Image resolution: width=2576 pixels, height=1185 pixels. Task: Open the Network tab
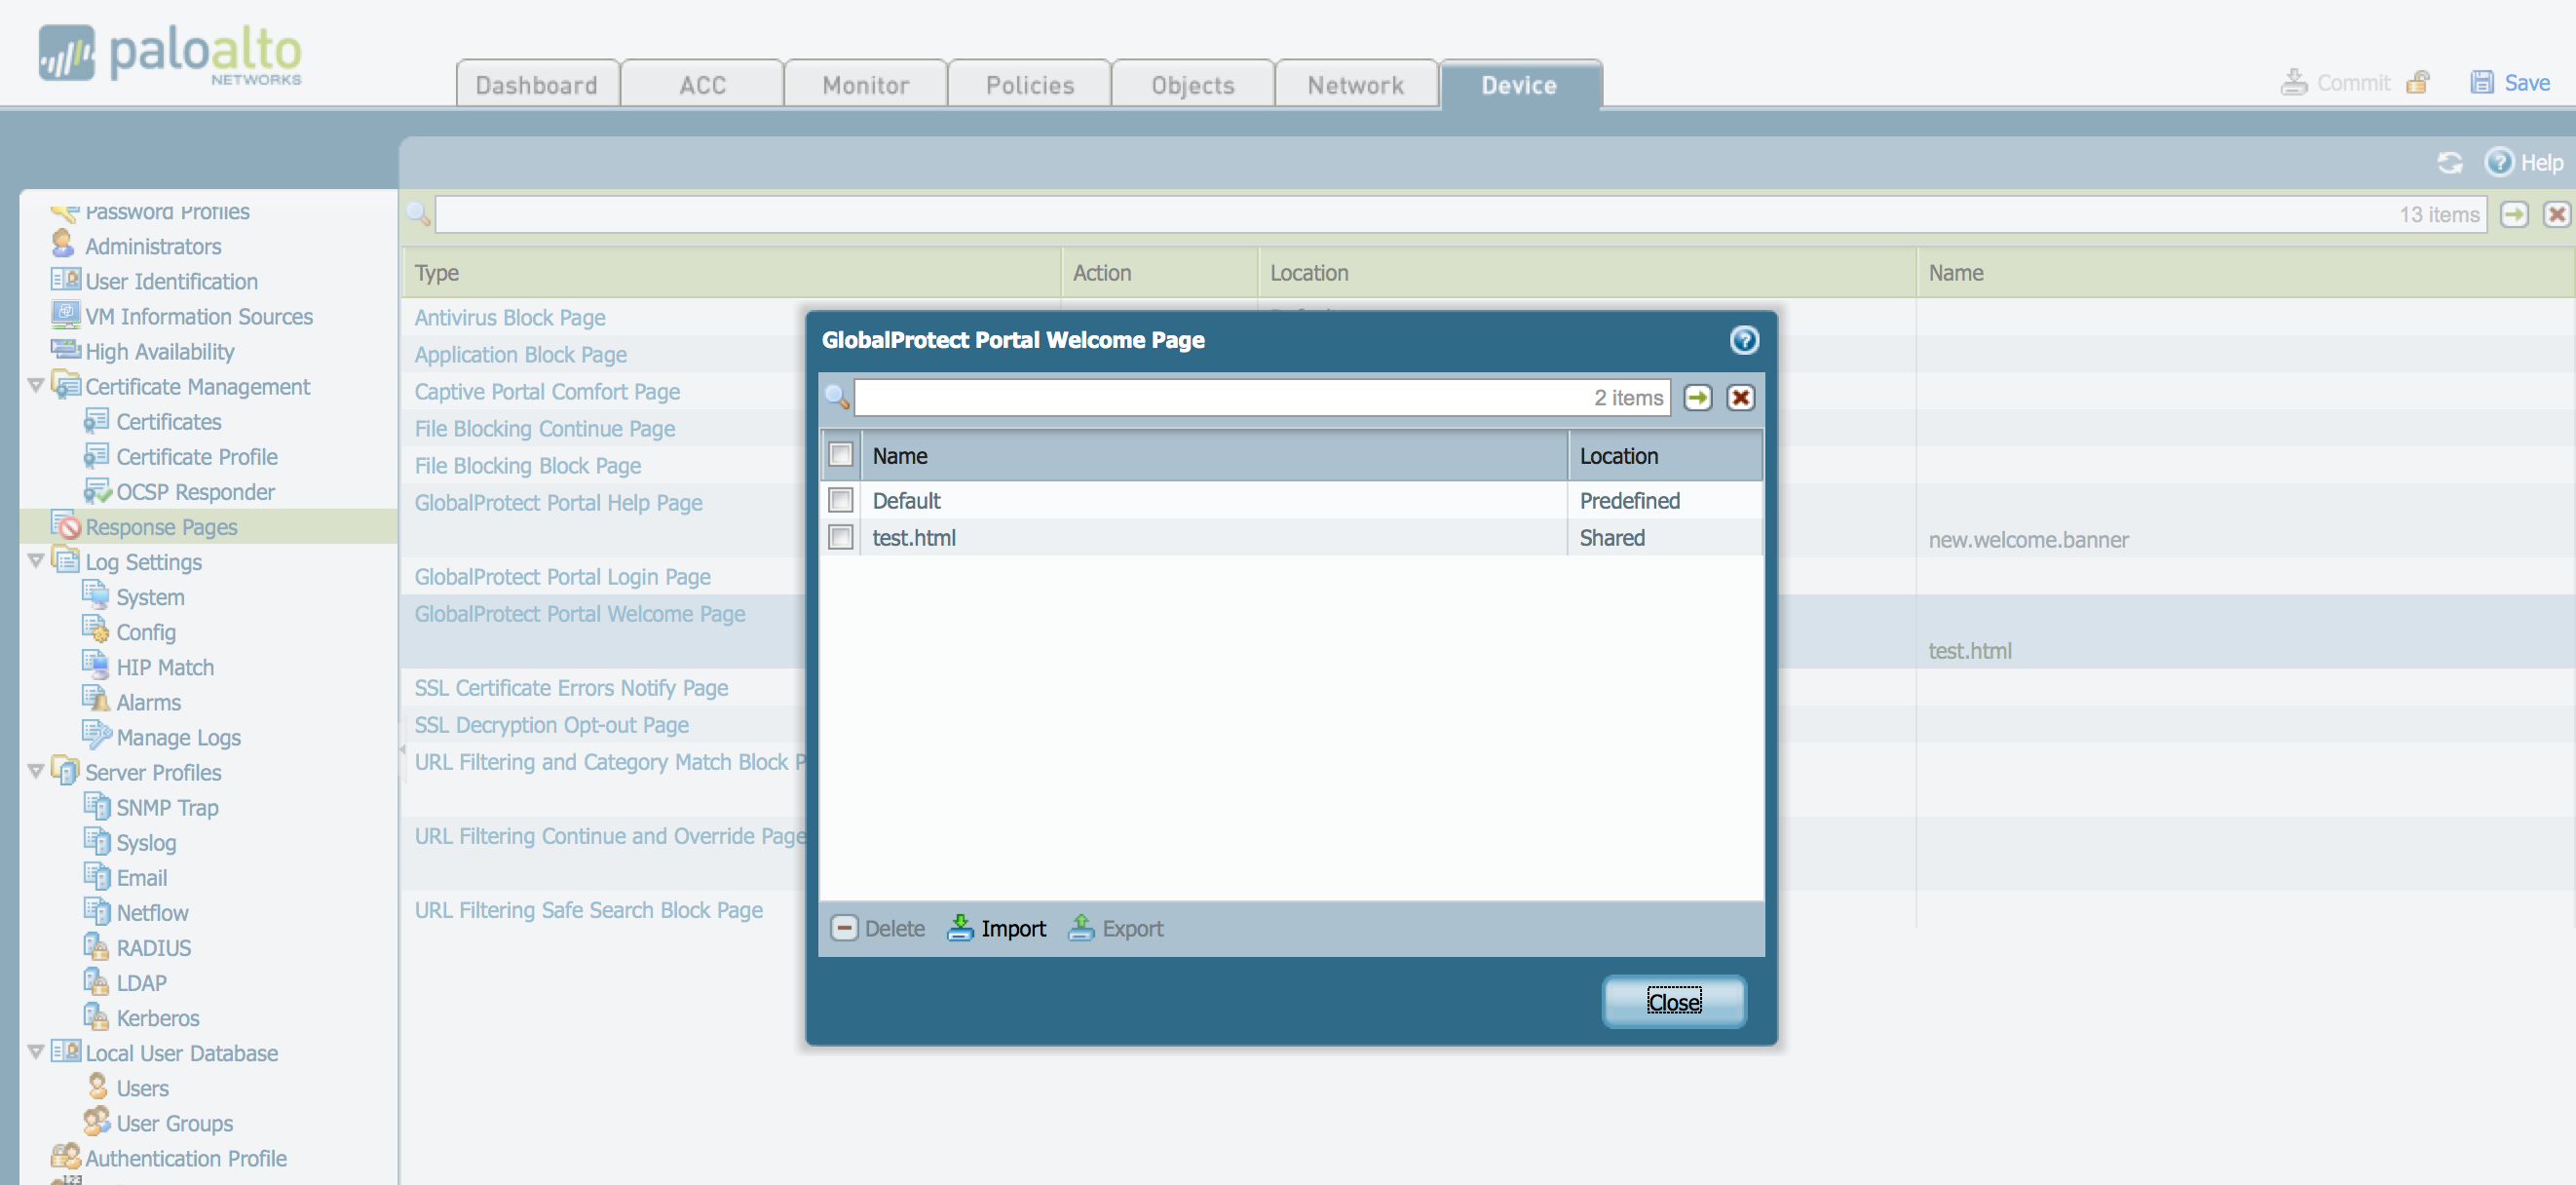(1355, 85)
